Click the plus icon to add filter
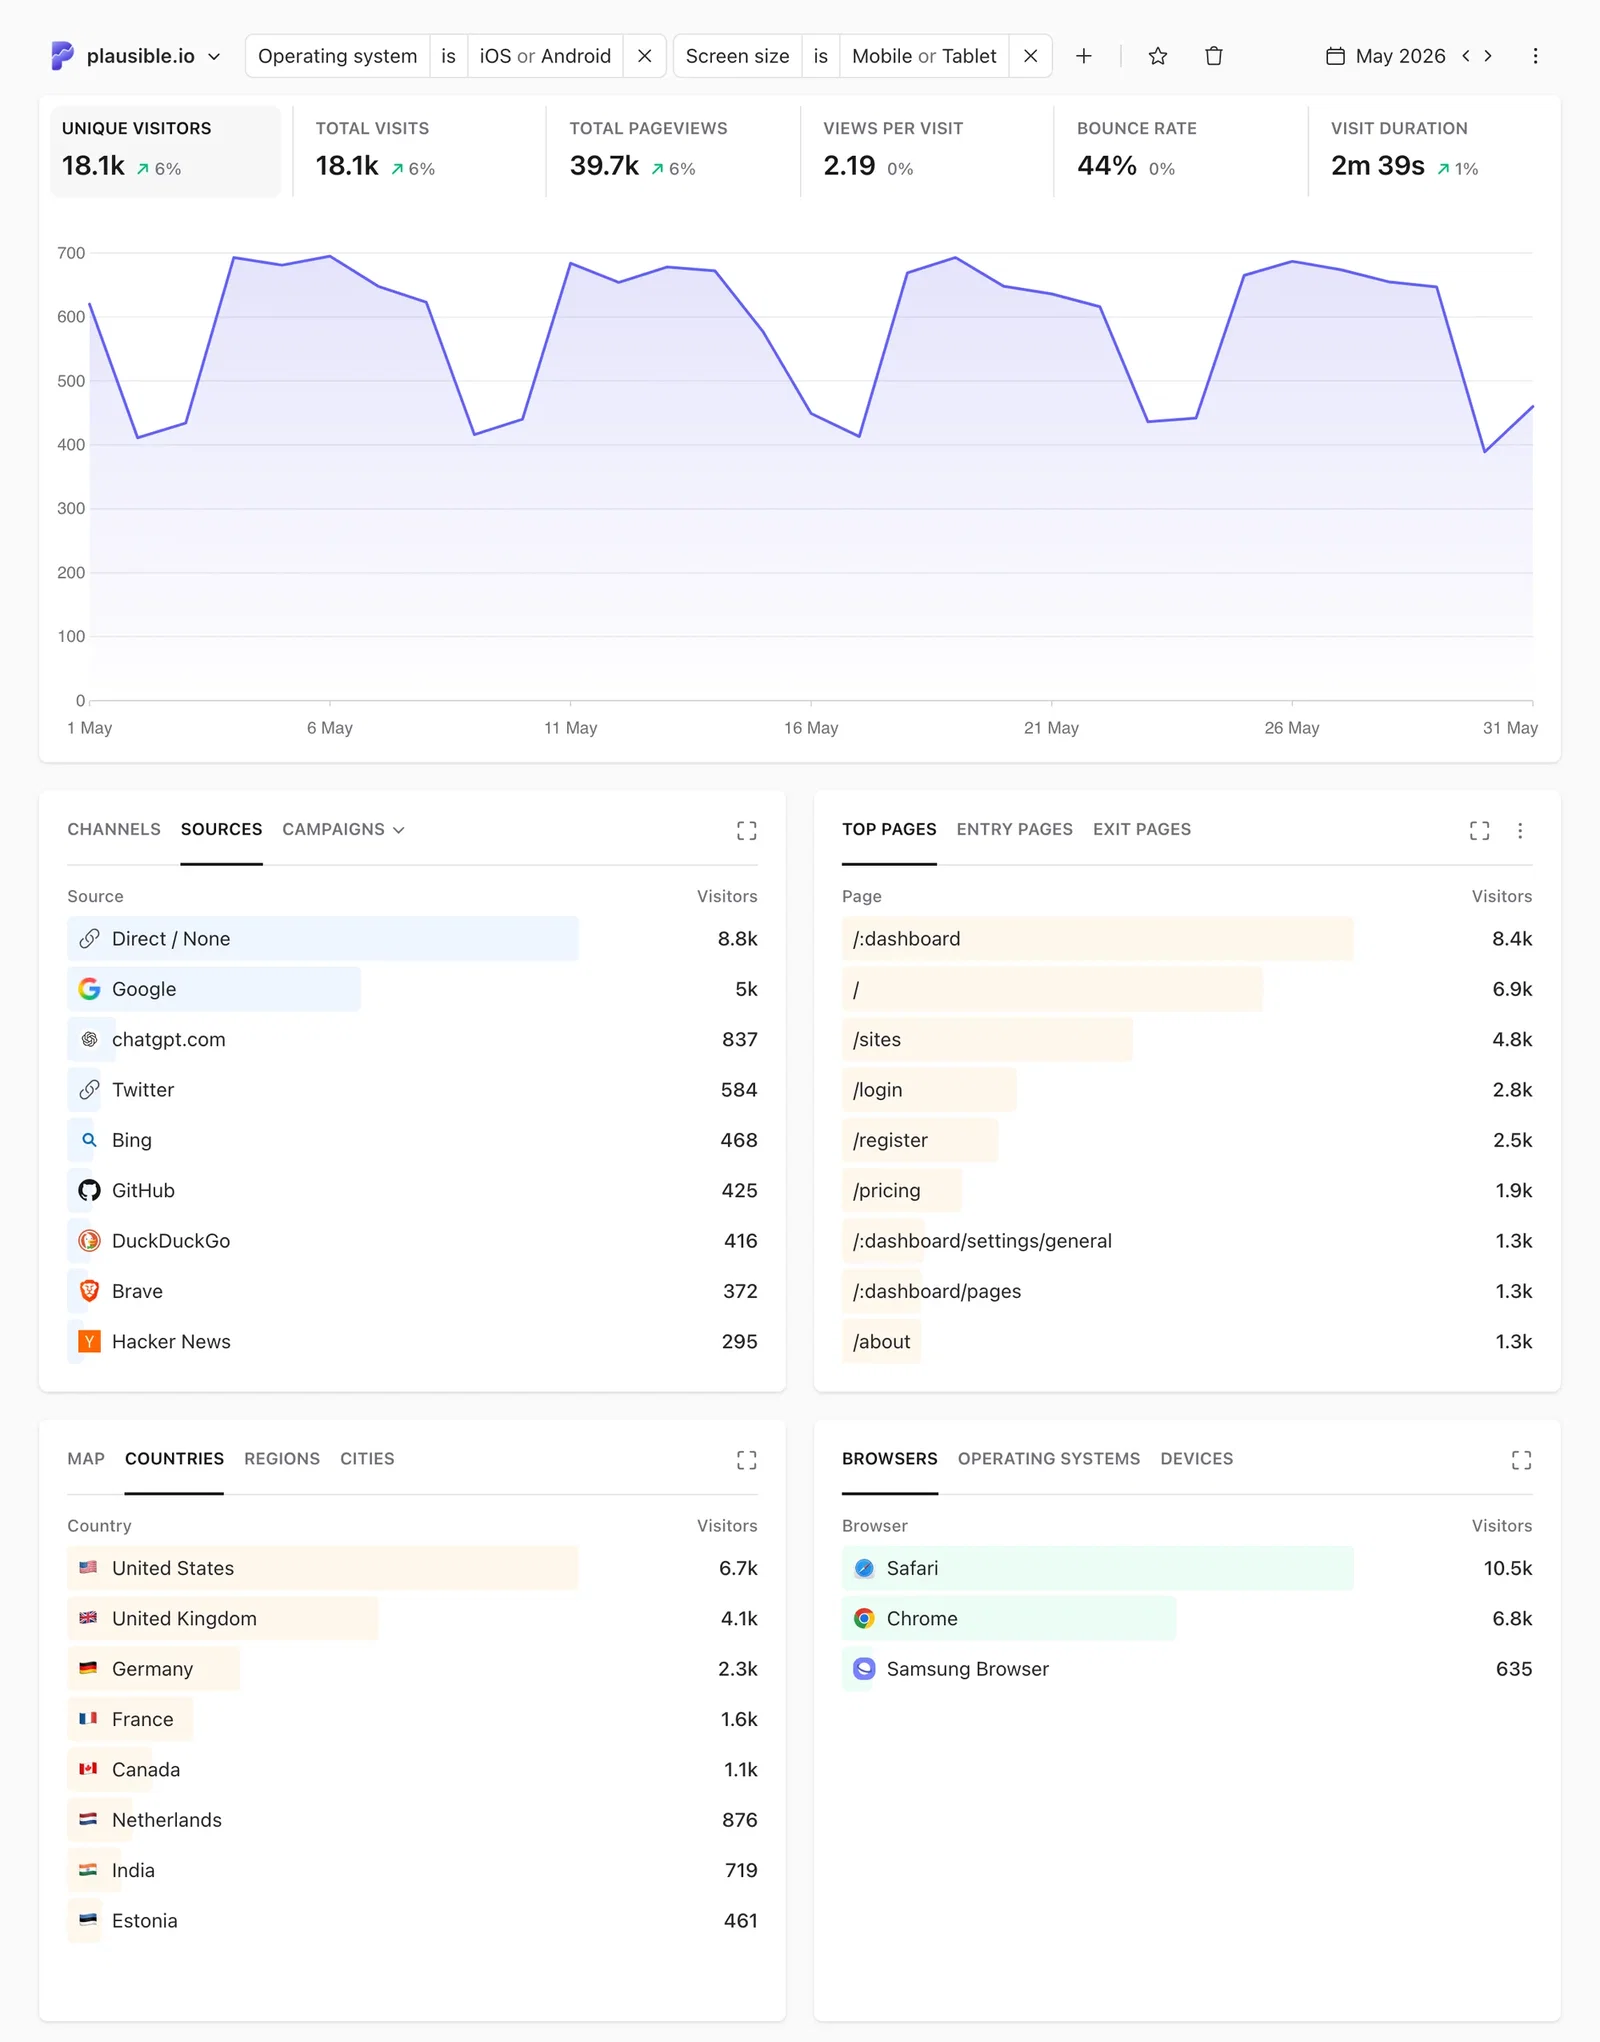Viewport: 1600px width, 2042px height. click(1083, 56)
